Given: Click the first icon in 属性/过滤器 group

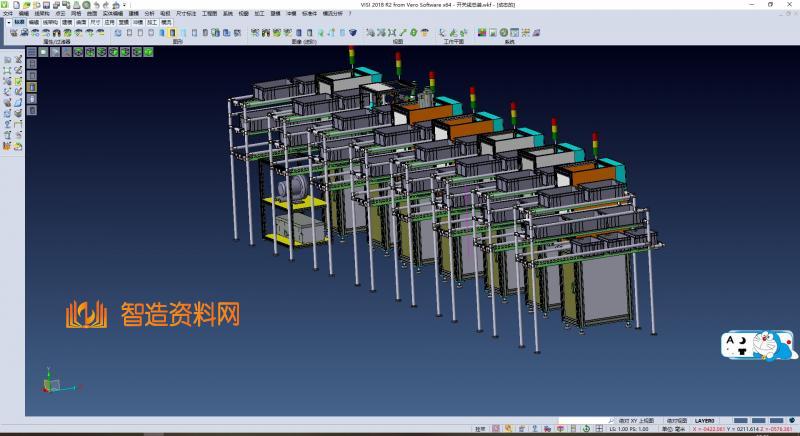Looking at the screenshot, I should [13, 33].
